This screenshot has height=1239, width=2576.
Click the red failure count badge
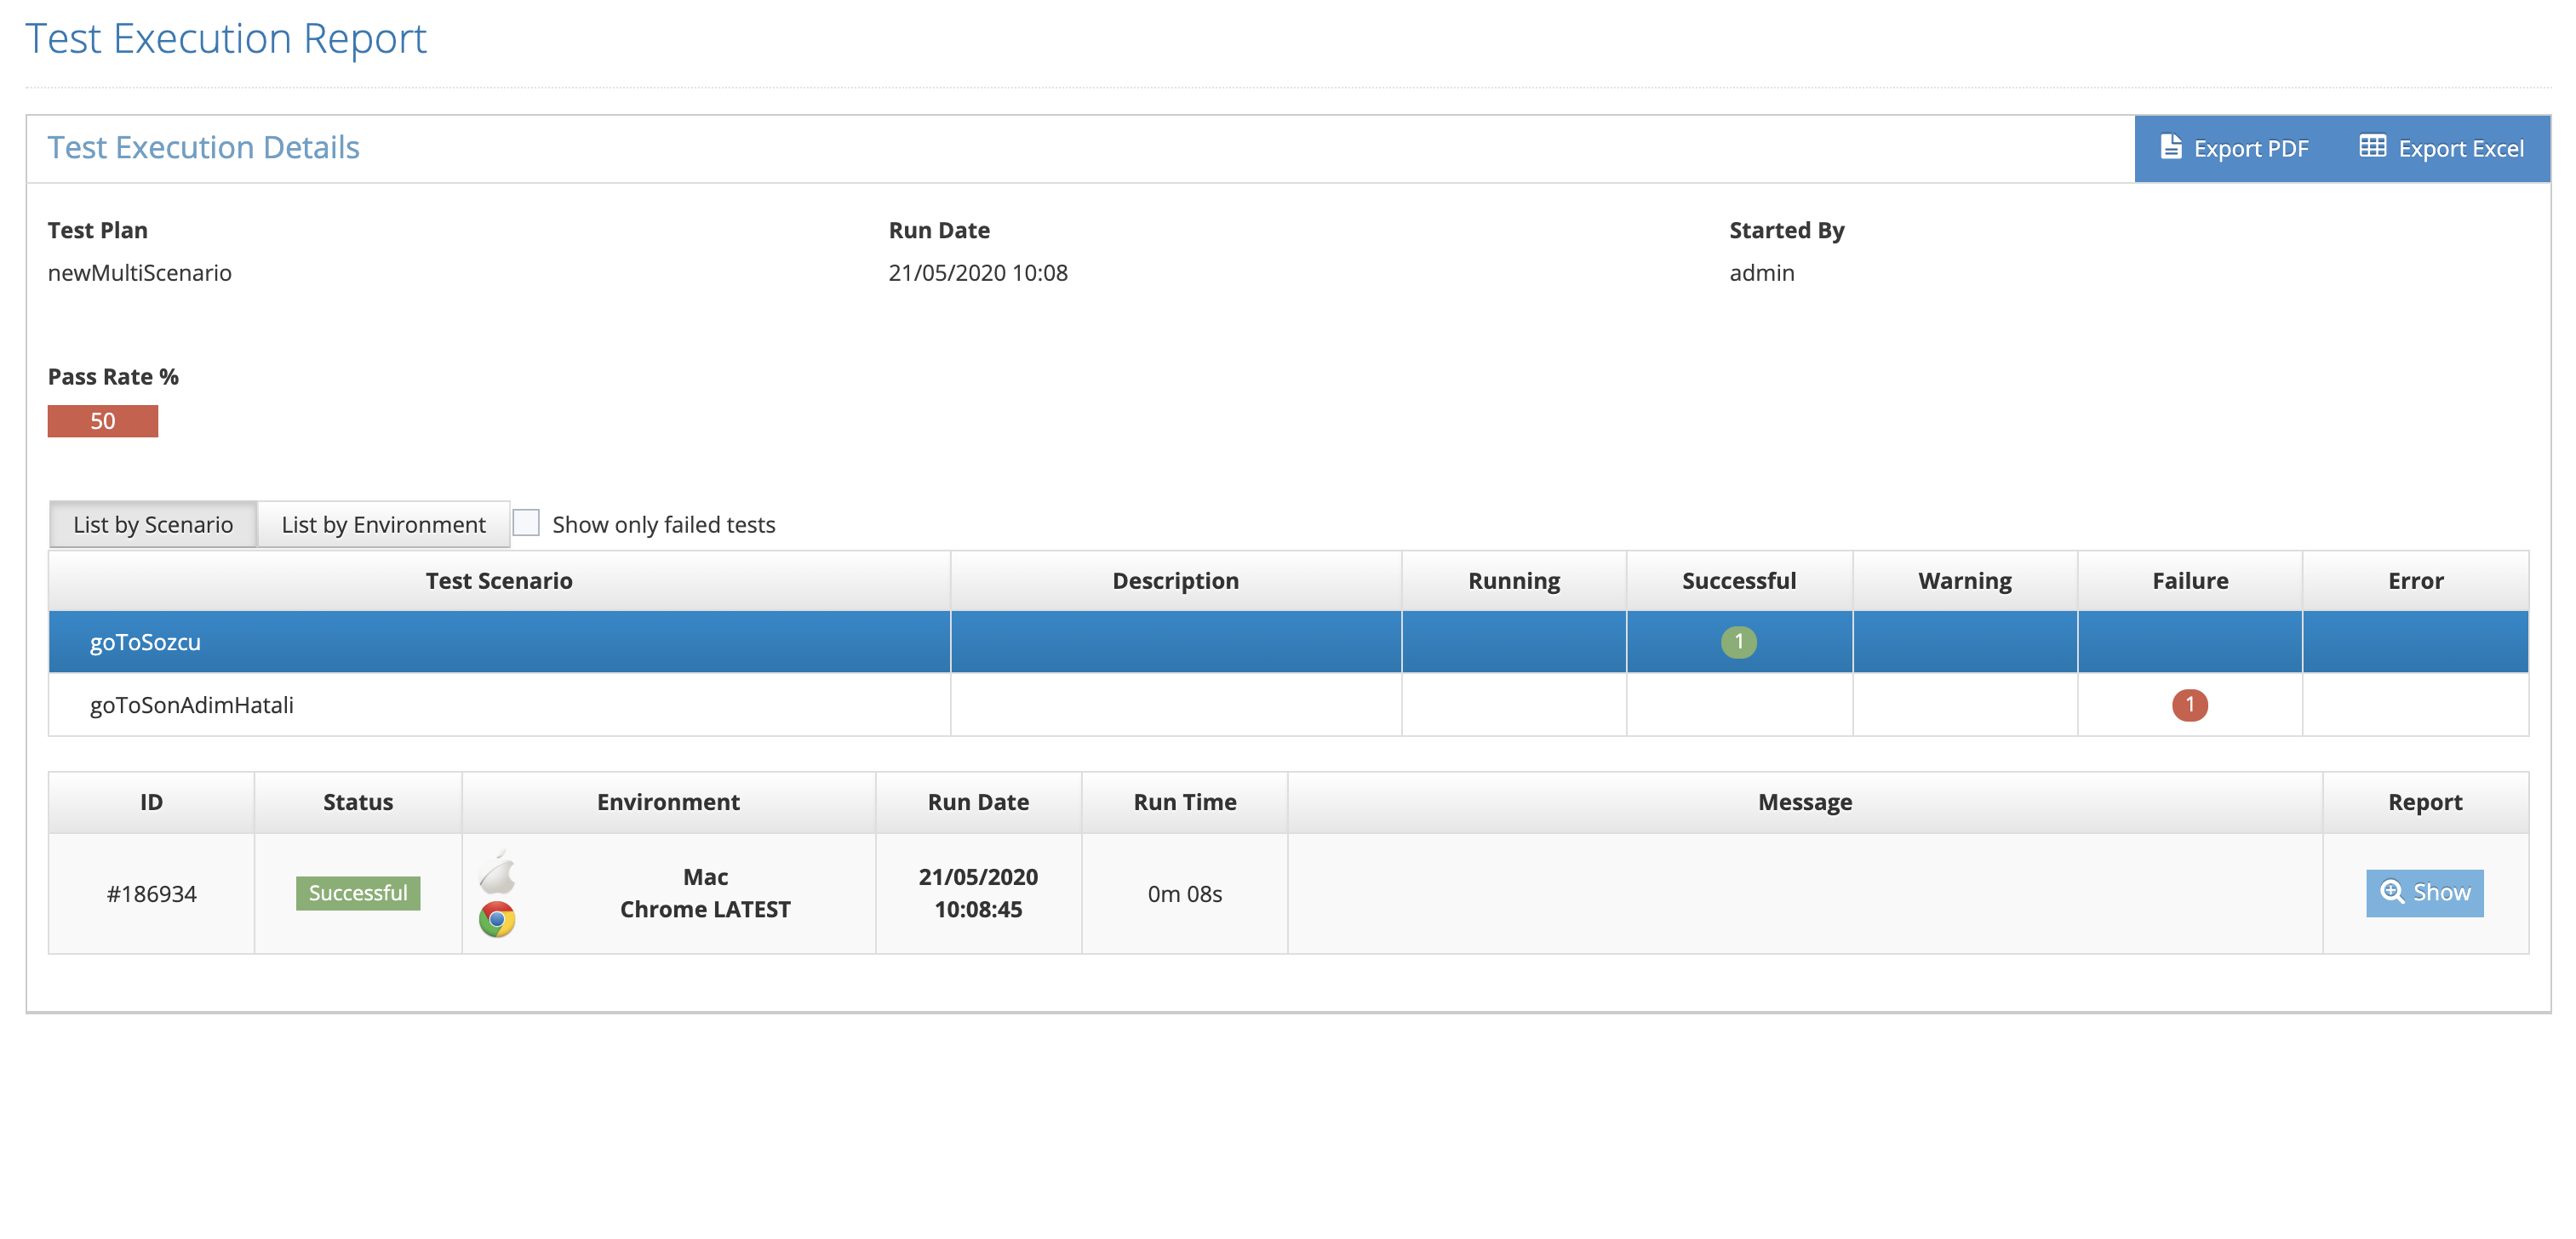coord(2189,704)
